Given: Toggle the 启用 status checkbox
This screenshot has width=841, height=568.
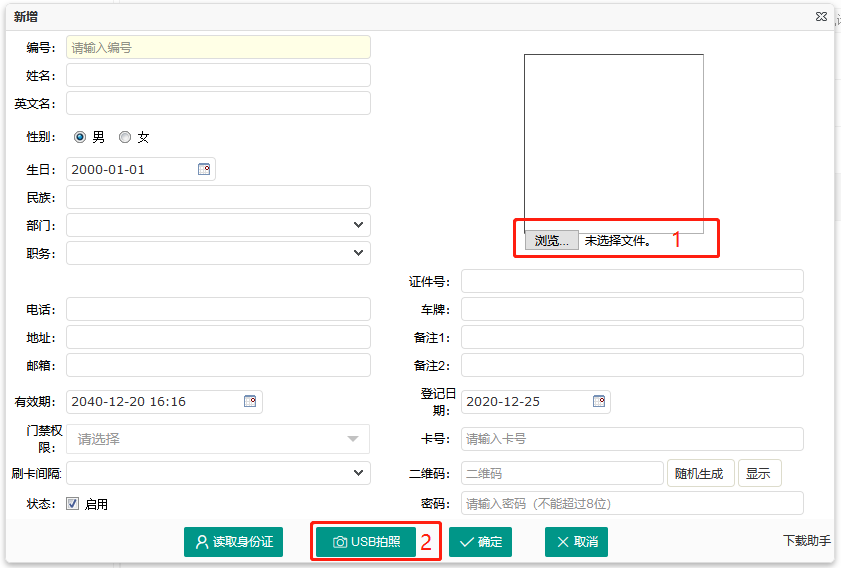Looking at the screenshot, I should tap(72, 504).
